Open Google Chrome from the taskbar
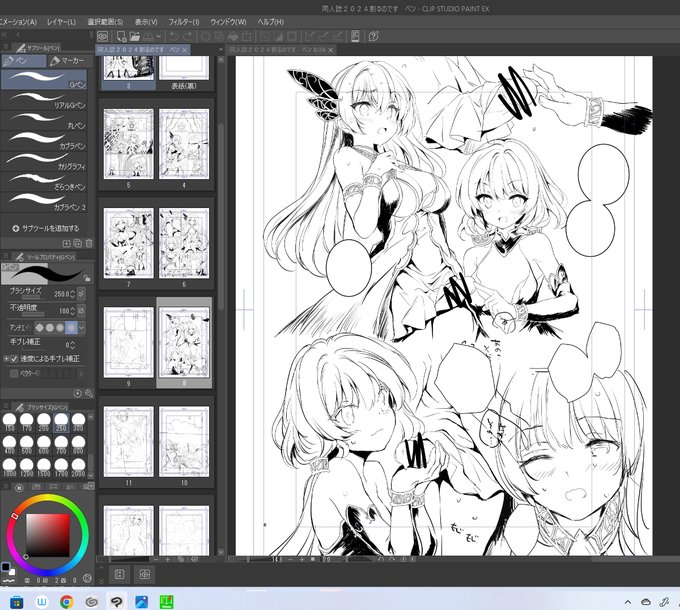 click(x=66, y=601)
